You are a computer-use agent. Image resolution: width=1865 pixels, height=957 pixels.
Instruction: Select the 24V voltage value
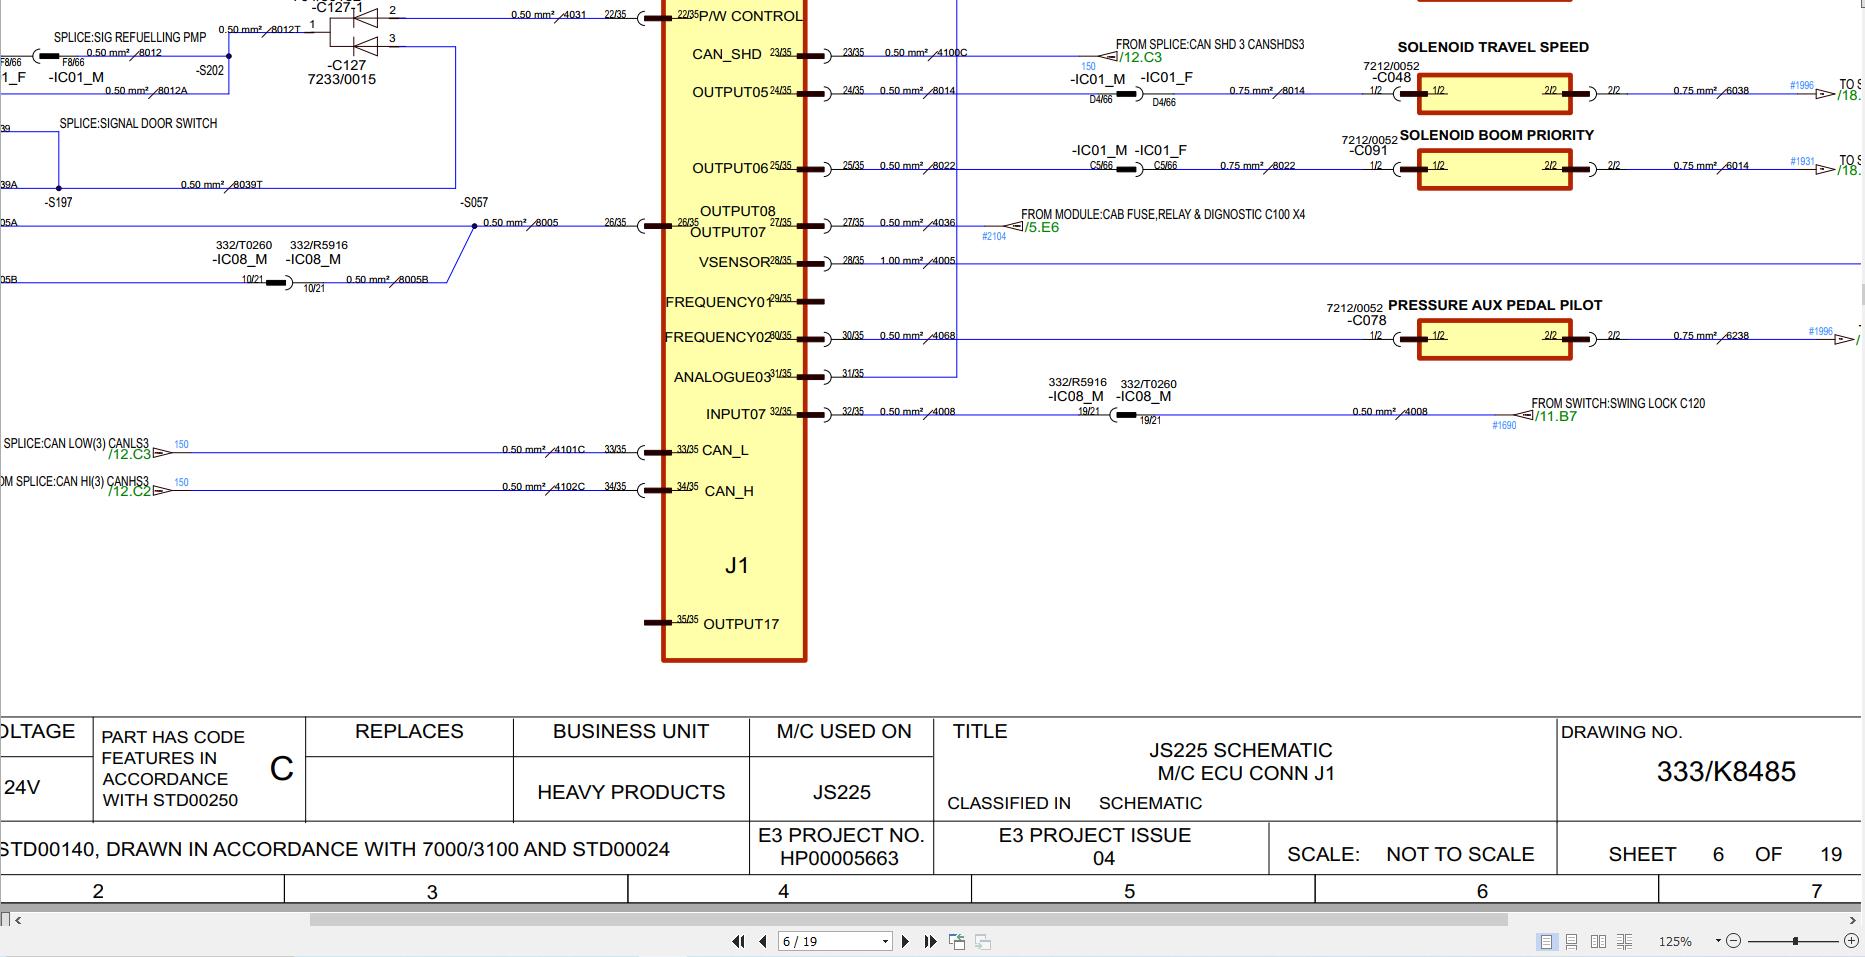pyautogui.click(x=22, y=787)
